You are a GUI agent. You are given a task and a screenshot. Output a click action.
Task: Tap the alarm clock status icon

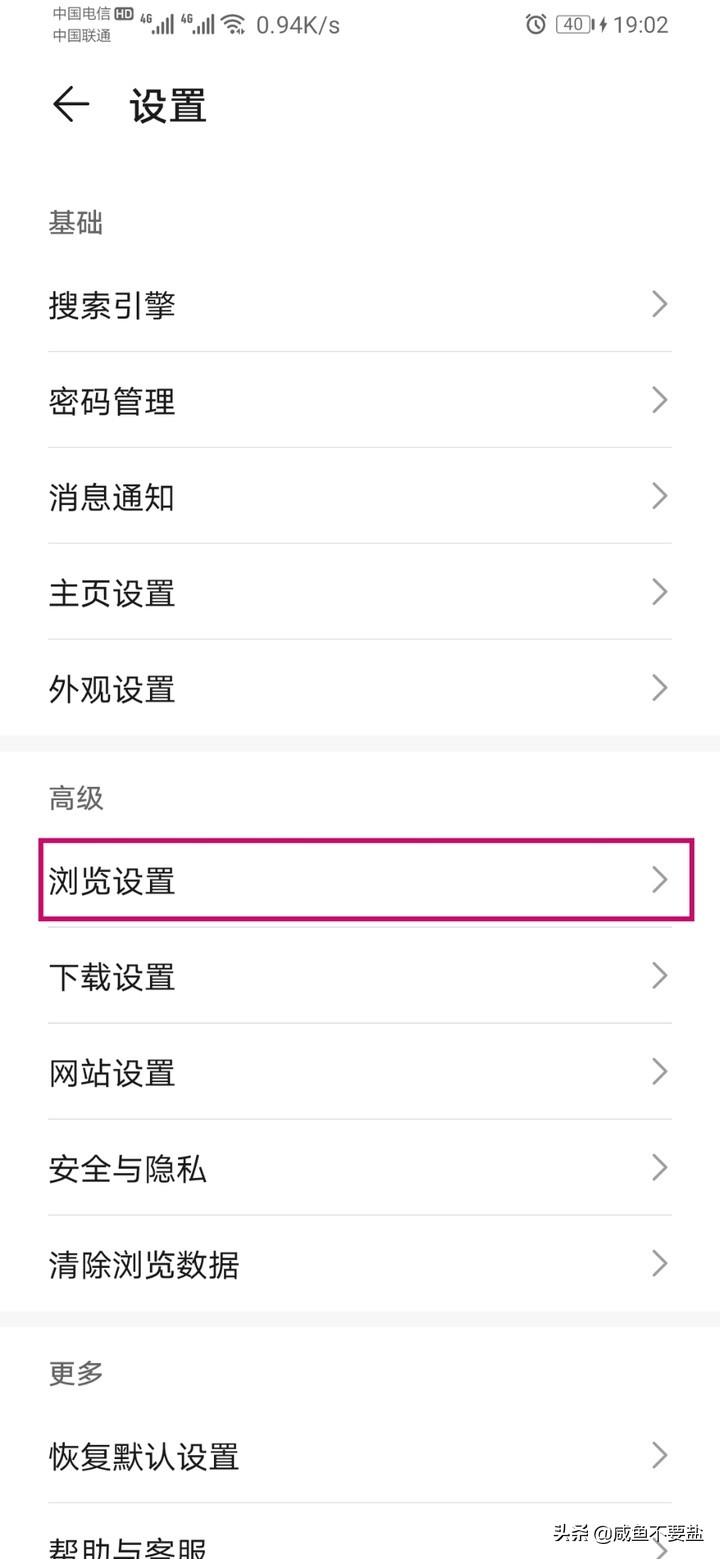[x=537, y=24]
